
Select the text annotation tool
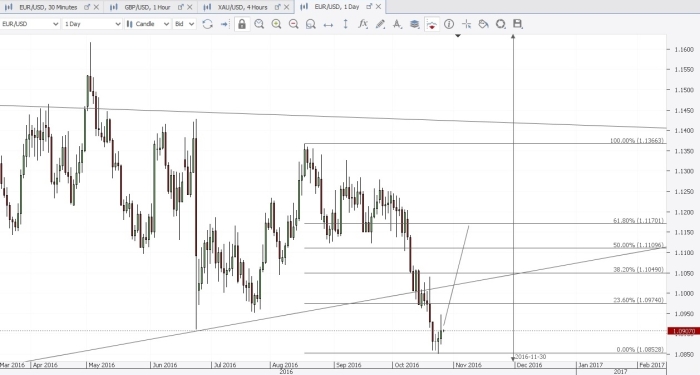click(x=397, y=24)
